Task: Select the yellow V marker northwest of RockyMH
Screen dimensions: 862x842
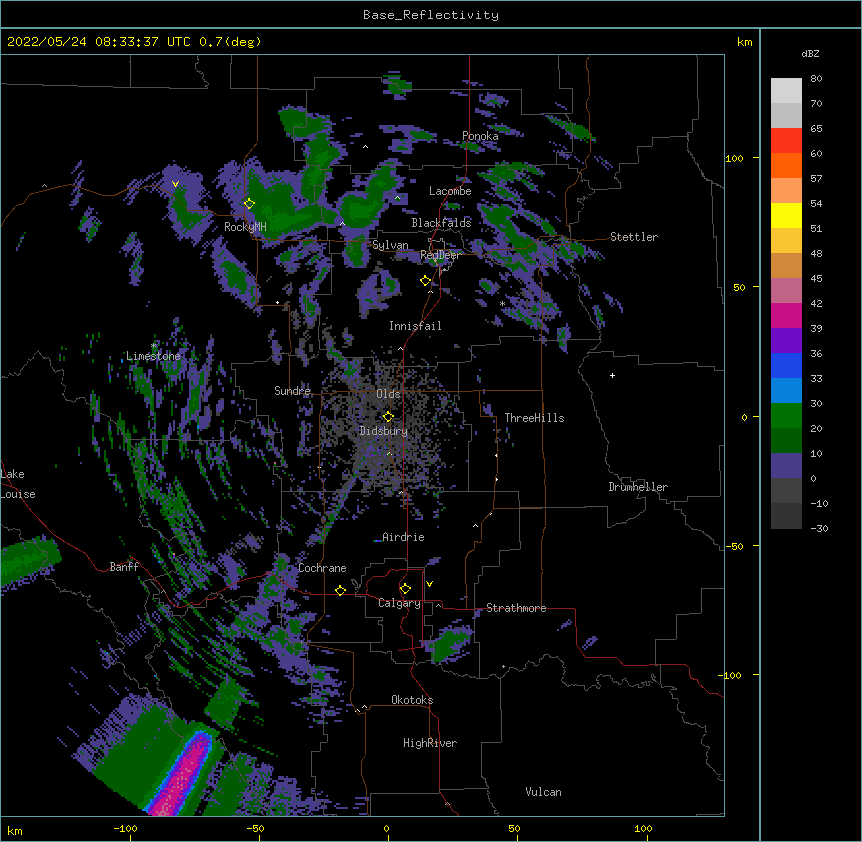Action: pyautogui.click(x=175, y=184)
